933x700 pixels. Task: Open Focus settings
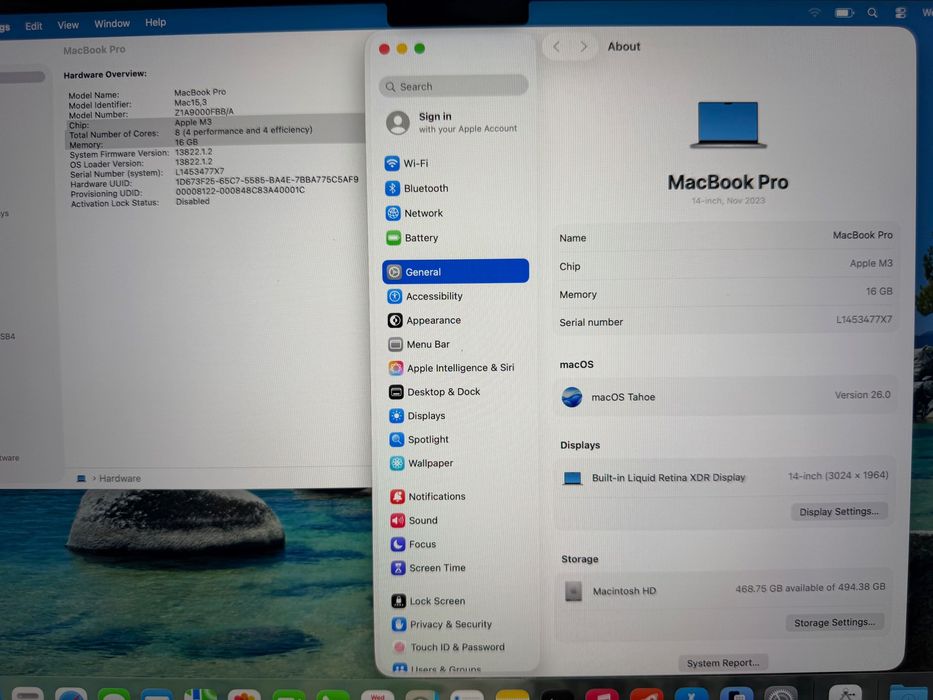[x=414, y=544]
